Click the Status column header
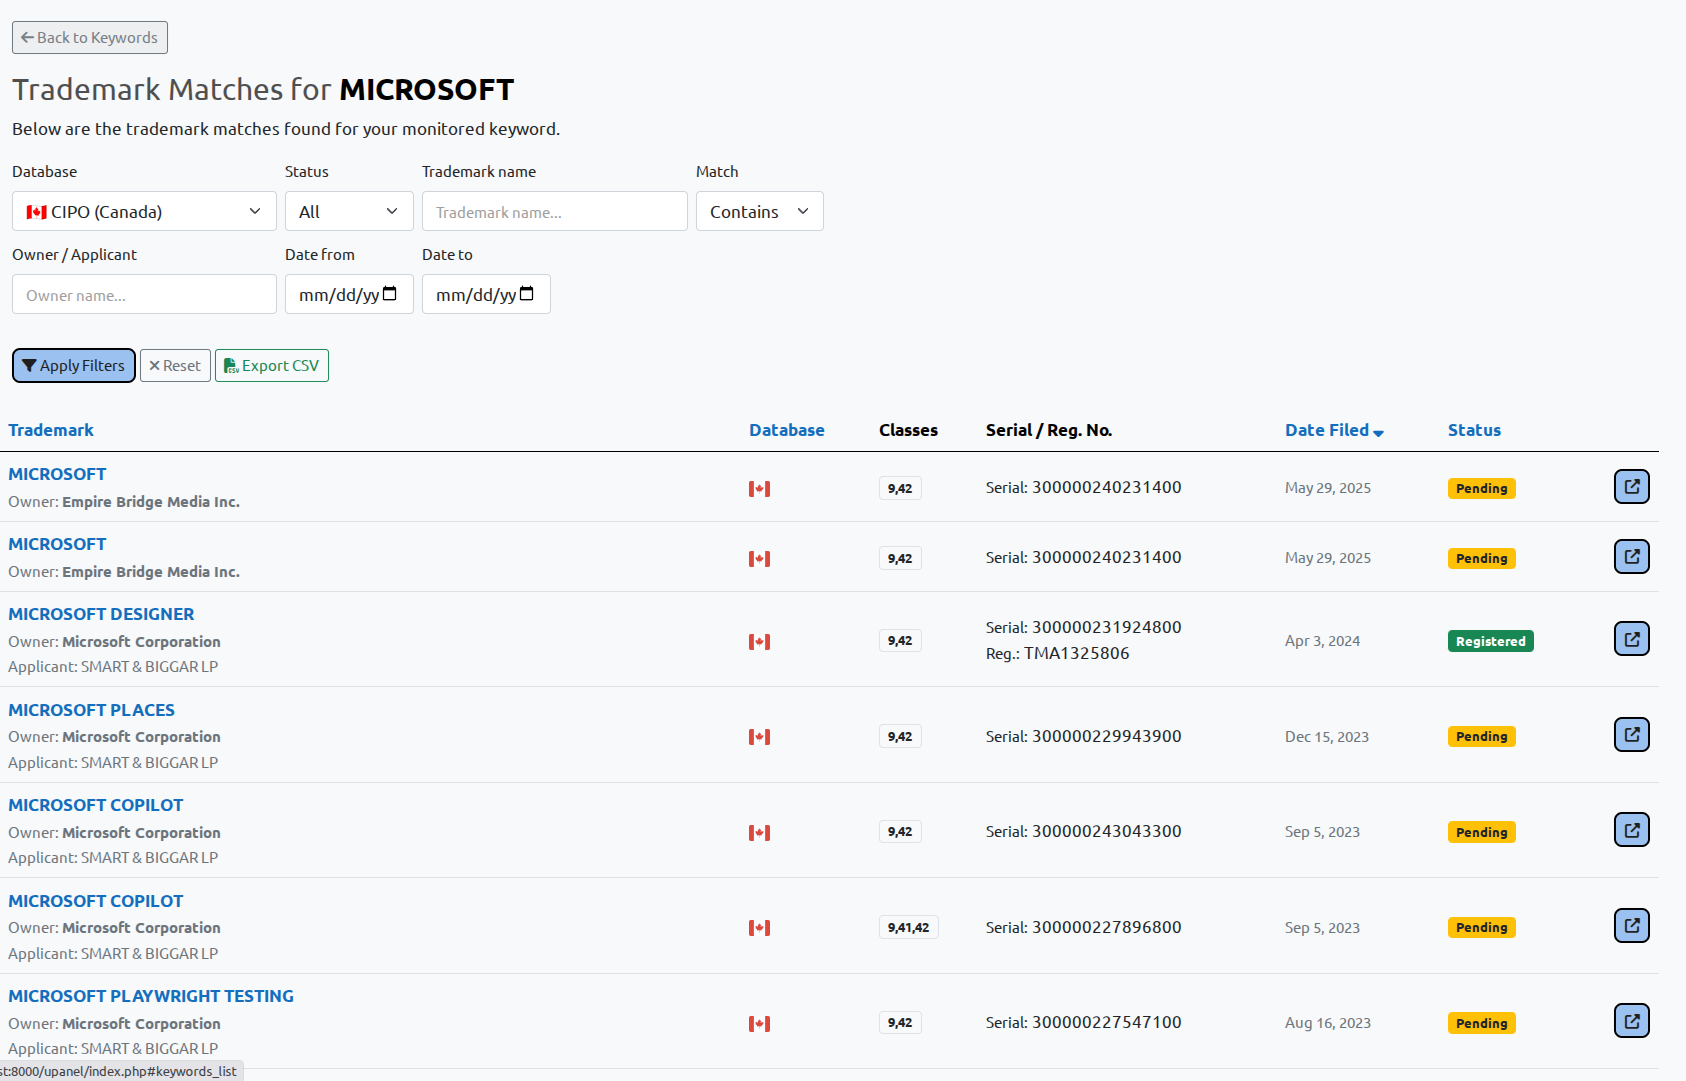Screen dimensions: 1686x1081 [x=1474, y=430]
